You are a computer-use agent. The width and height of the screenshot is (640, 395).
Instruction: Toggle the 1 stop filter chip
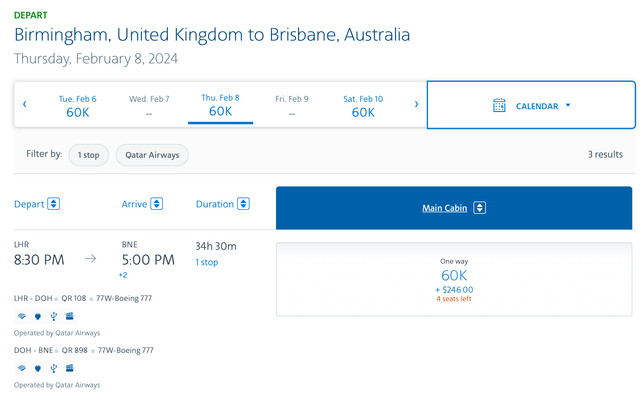(89, 155)
